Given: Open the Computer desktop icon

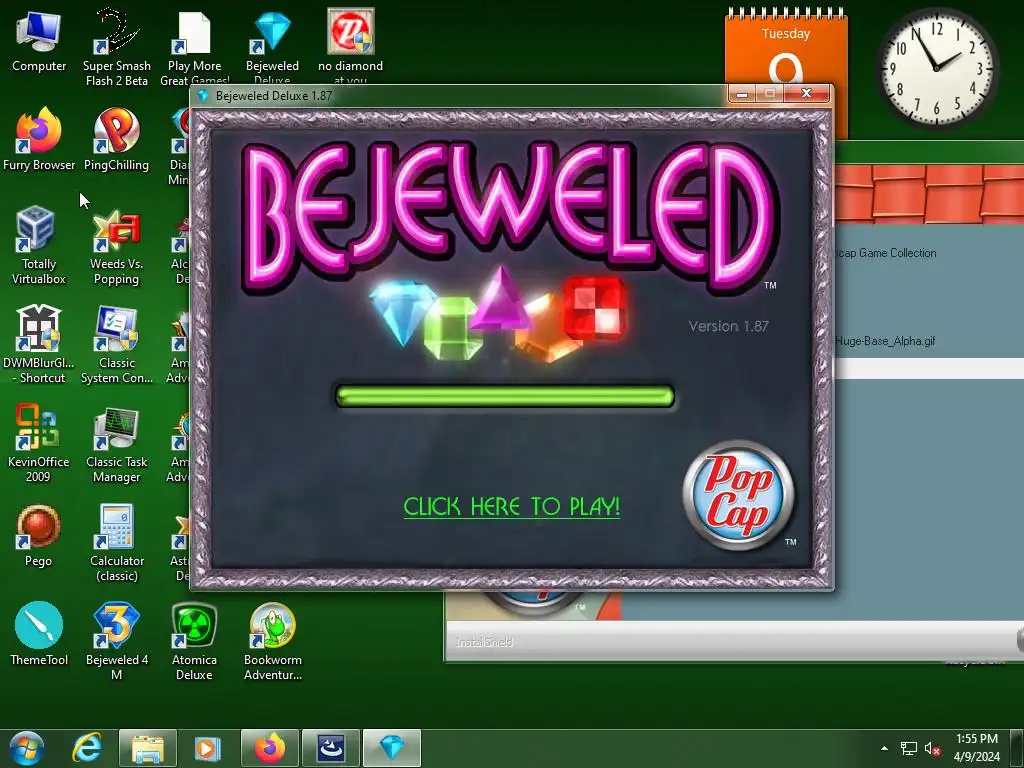Looking at the screenshot, I should point(39,42).
